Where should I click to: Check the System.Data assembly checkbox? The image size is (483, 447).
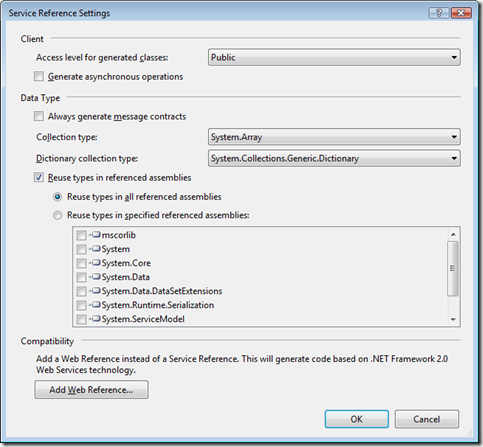click(81, 277)
